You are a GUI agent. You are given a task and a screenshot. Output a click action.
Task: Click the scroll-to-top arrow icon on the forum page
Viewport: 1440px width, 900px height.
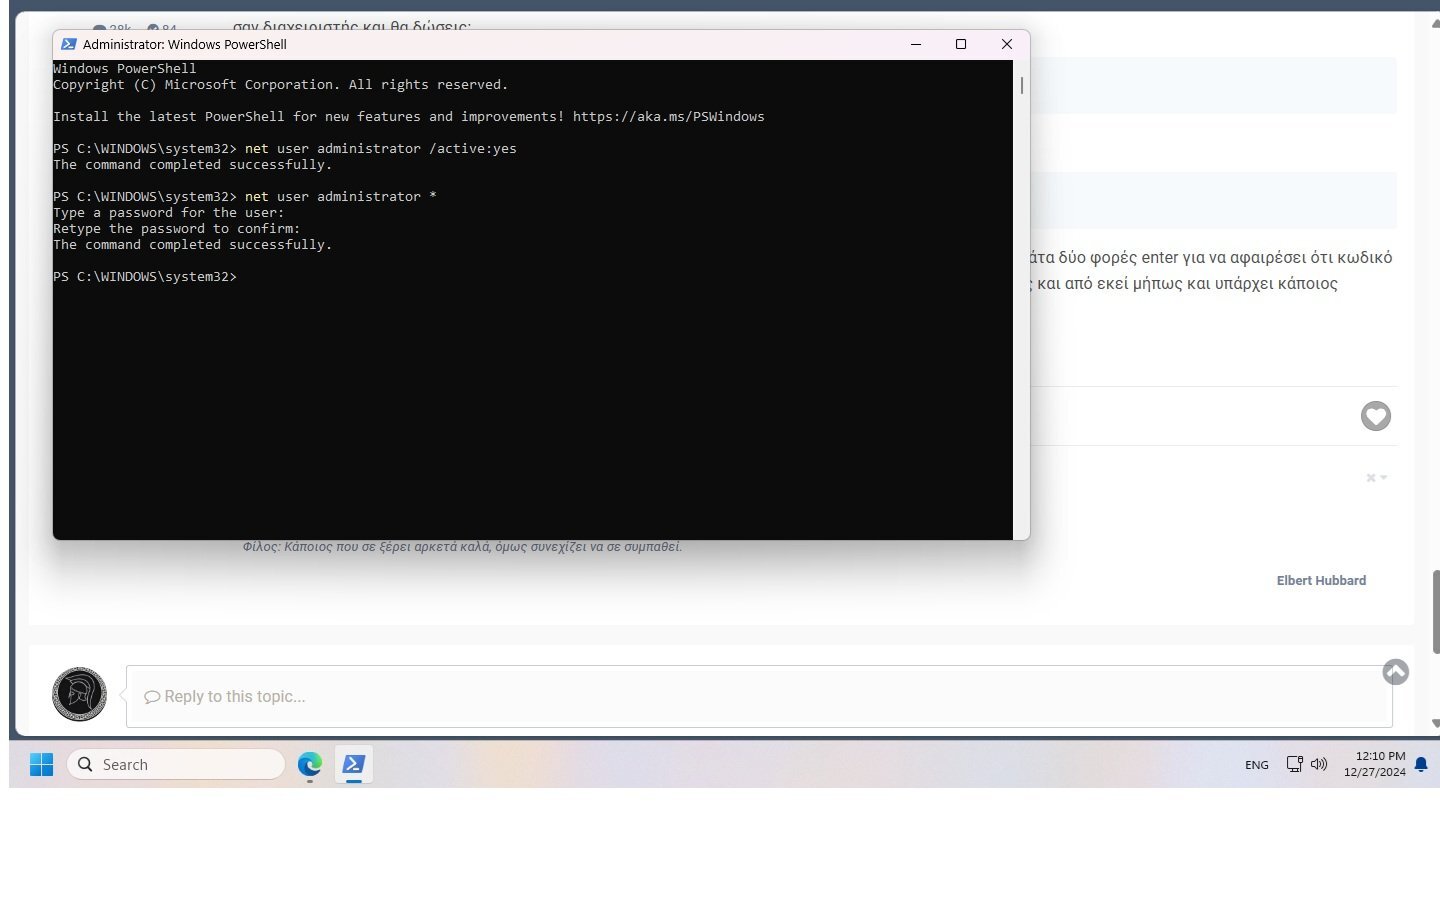pyautogui.click(x=1396, y=672)
